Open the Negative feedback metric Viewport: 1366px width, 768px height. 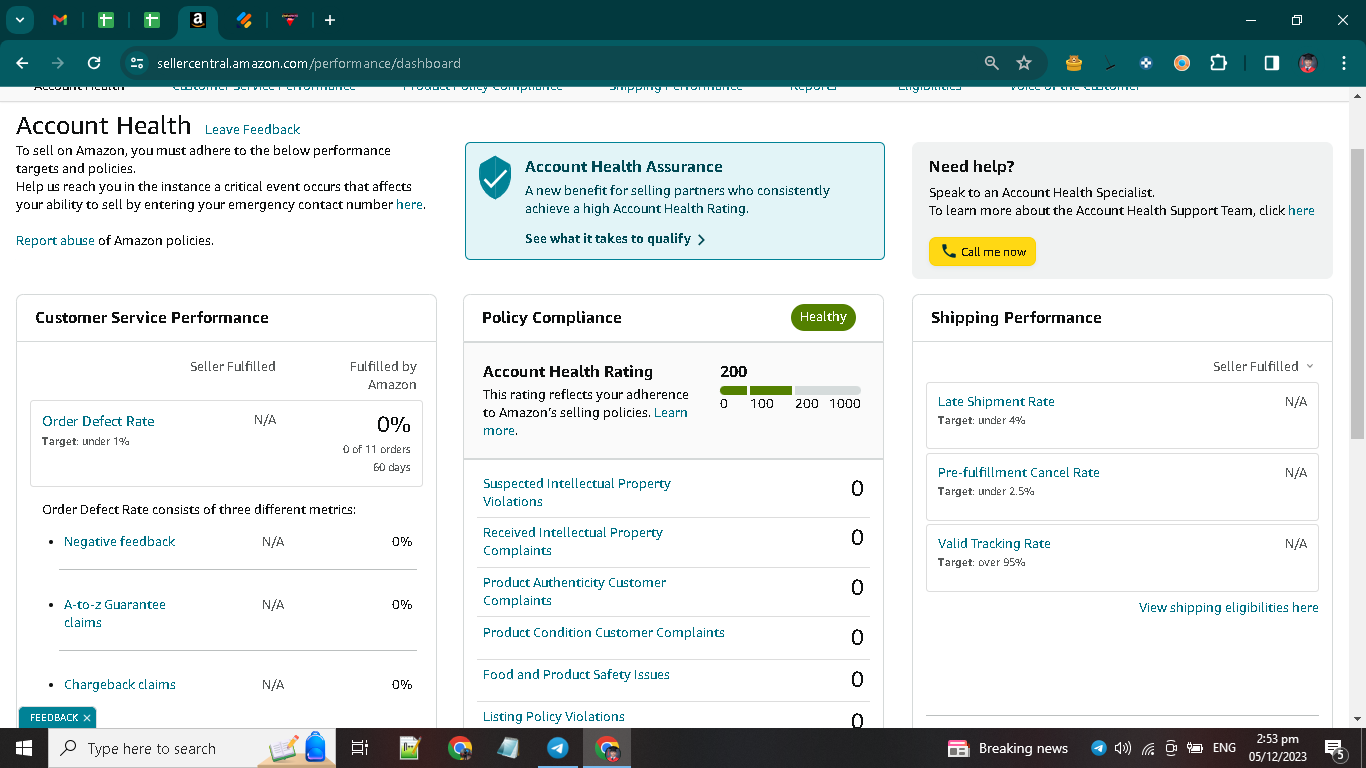click(119, 541)
